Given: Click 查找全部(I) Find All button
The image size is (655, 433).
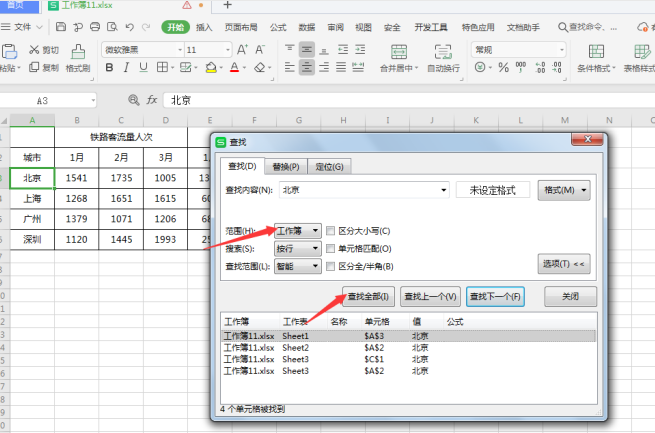Looking at the screenshot, I should click(368, 296).
